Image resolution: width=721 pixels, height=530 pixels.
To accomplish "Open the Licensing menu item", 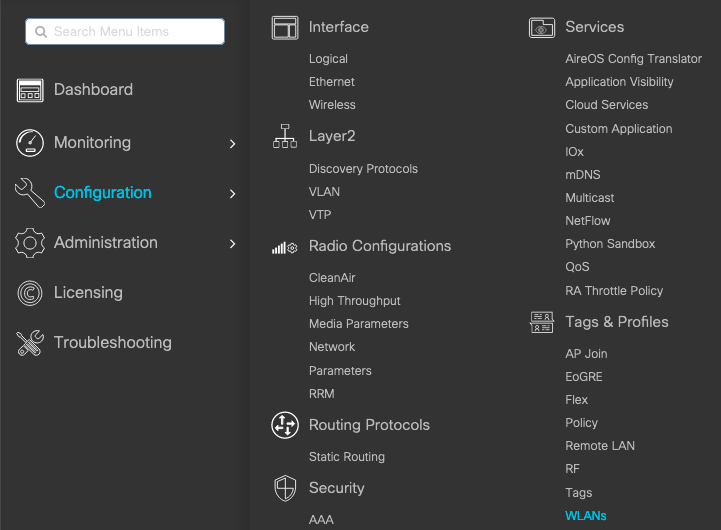I will (x=88, y=293).
